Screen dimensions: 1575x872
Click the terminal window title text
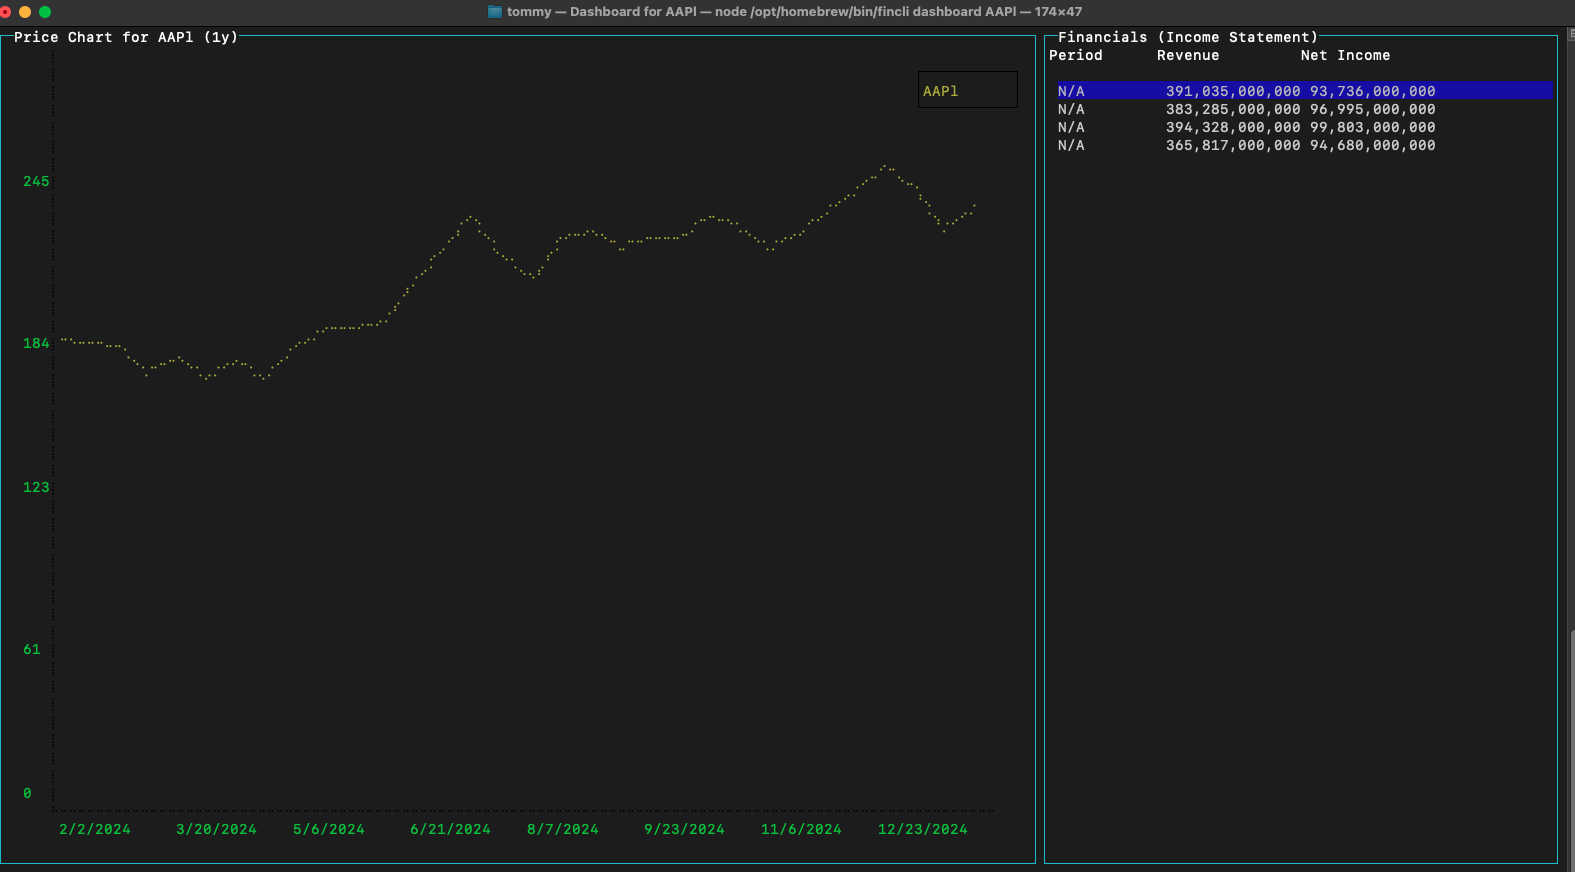tap(794, 12)
